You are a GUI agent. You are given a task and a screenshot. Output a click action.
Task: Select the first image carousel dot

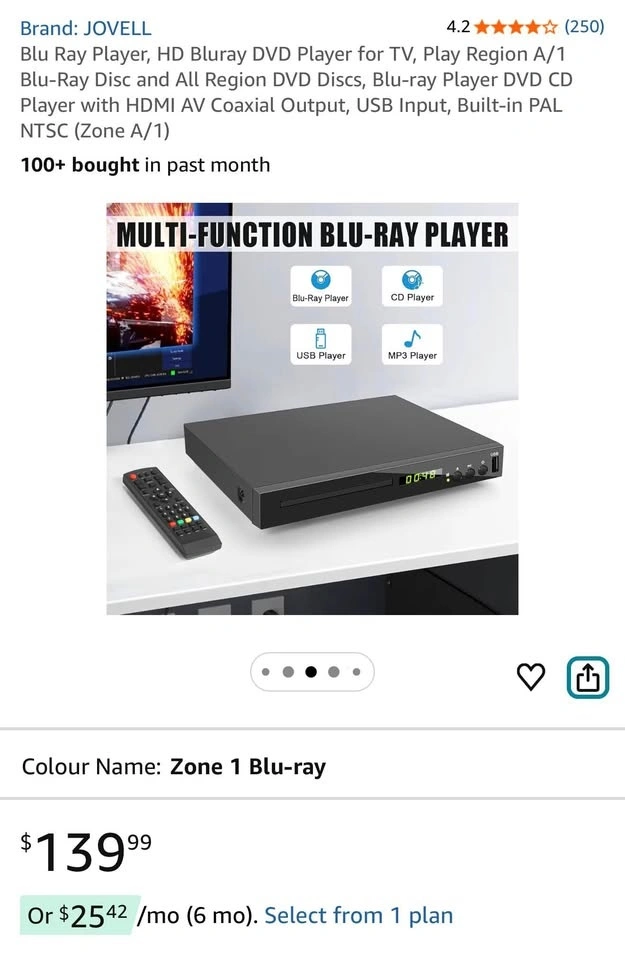tap(266, 672)
